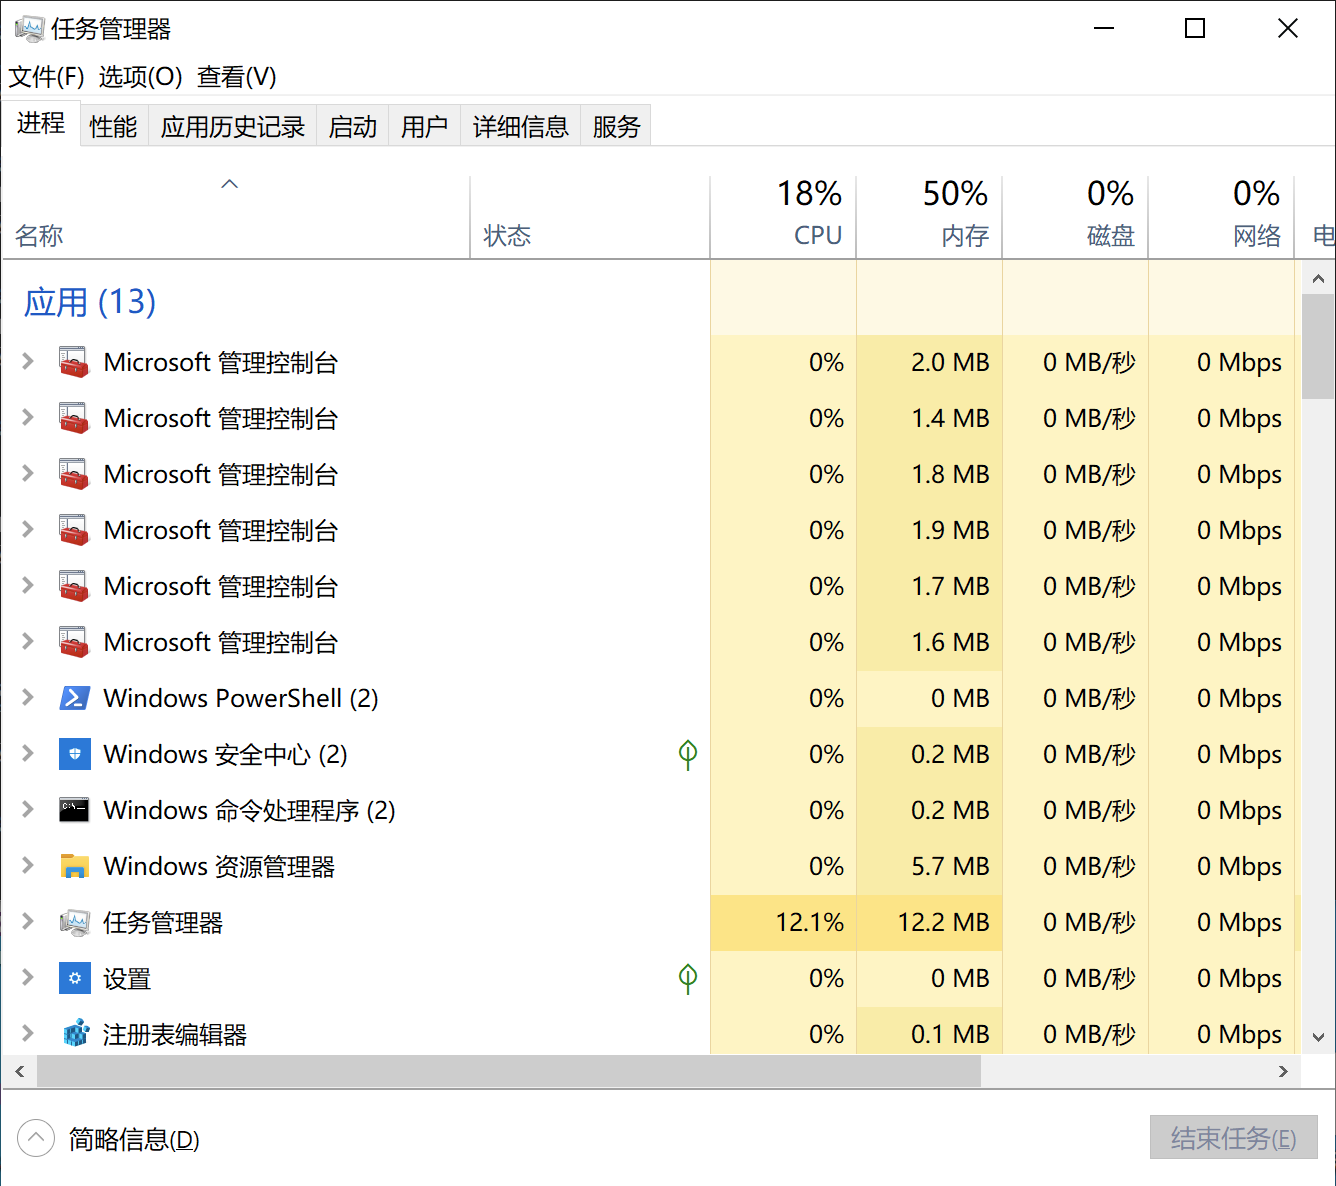The width and height of the screenshot is (1336, 1186).
Task: Sort by the 网络 column header
Action: 1221,217
